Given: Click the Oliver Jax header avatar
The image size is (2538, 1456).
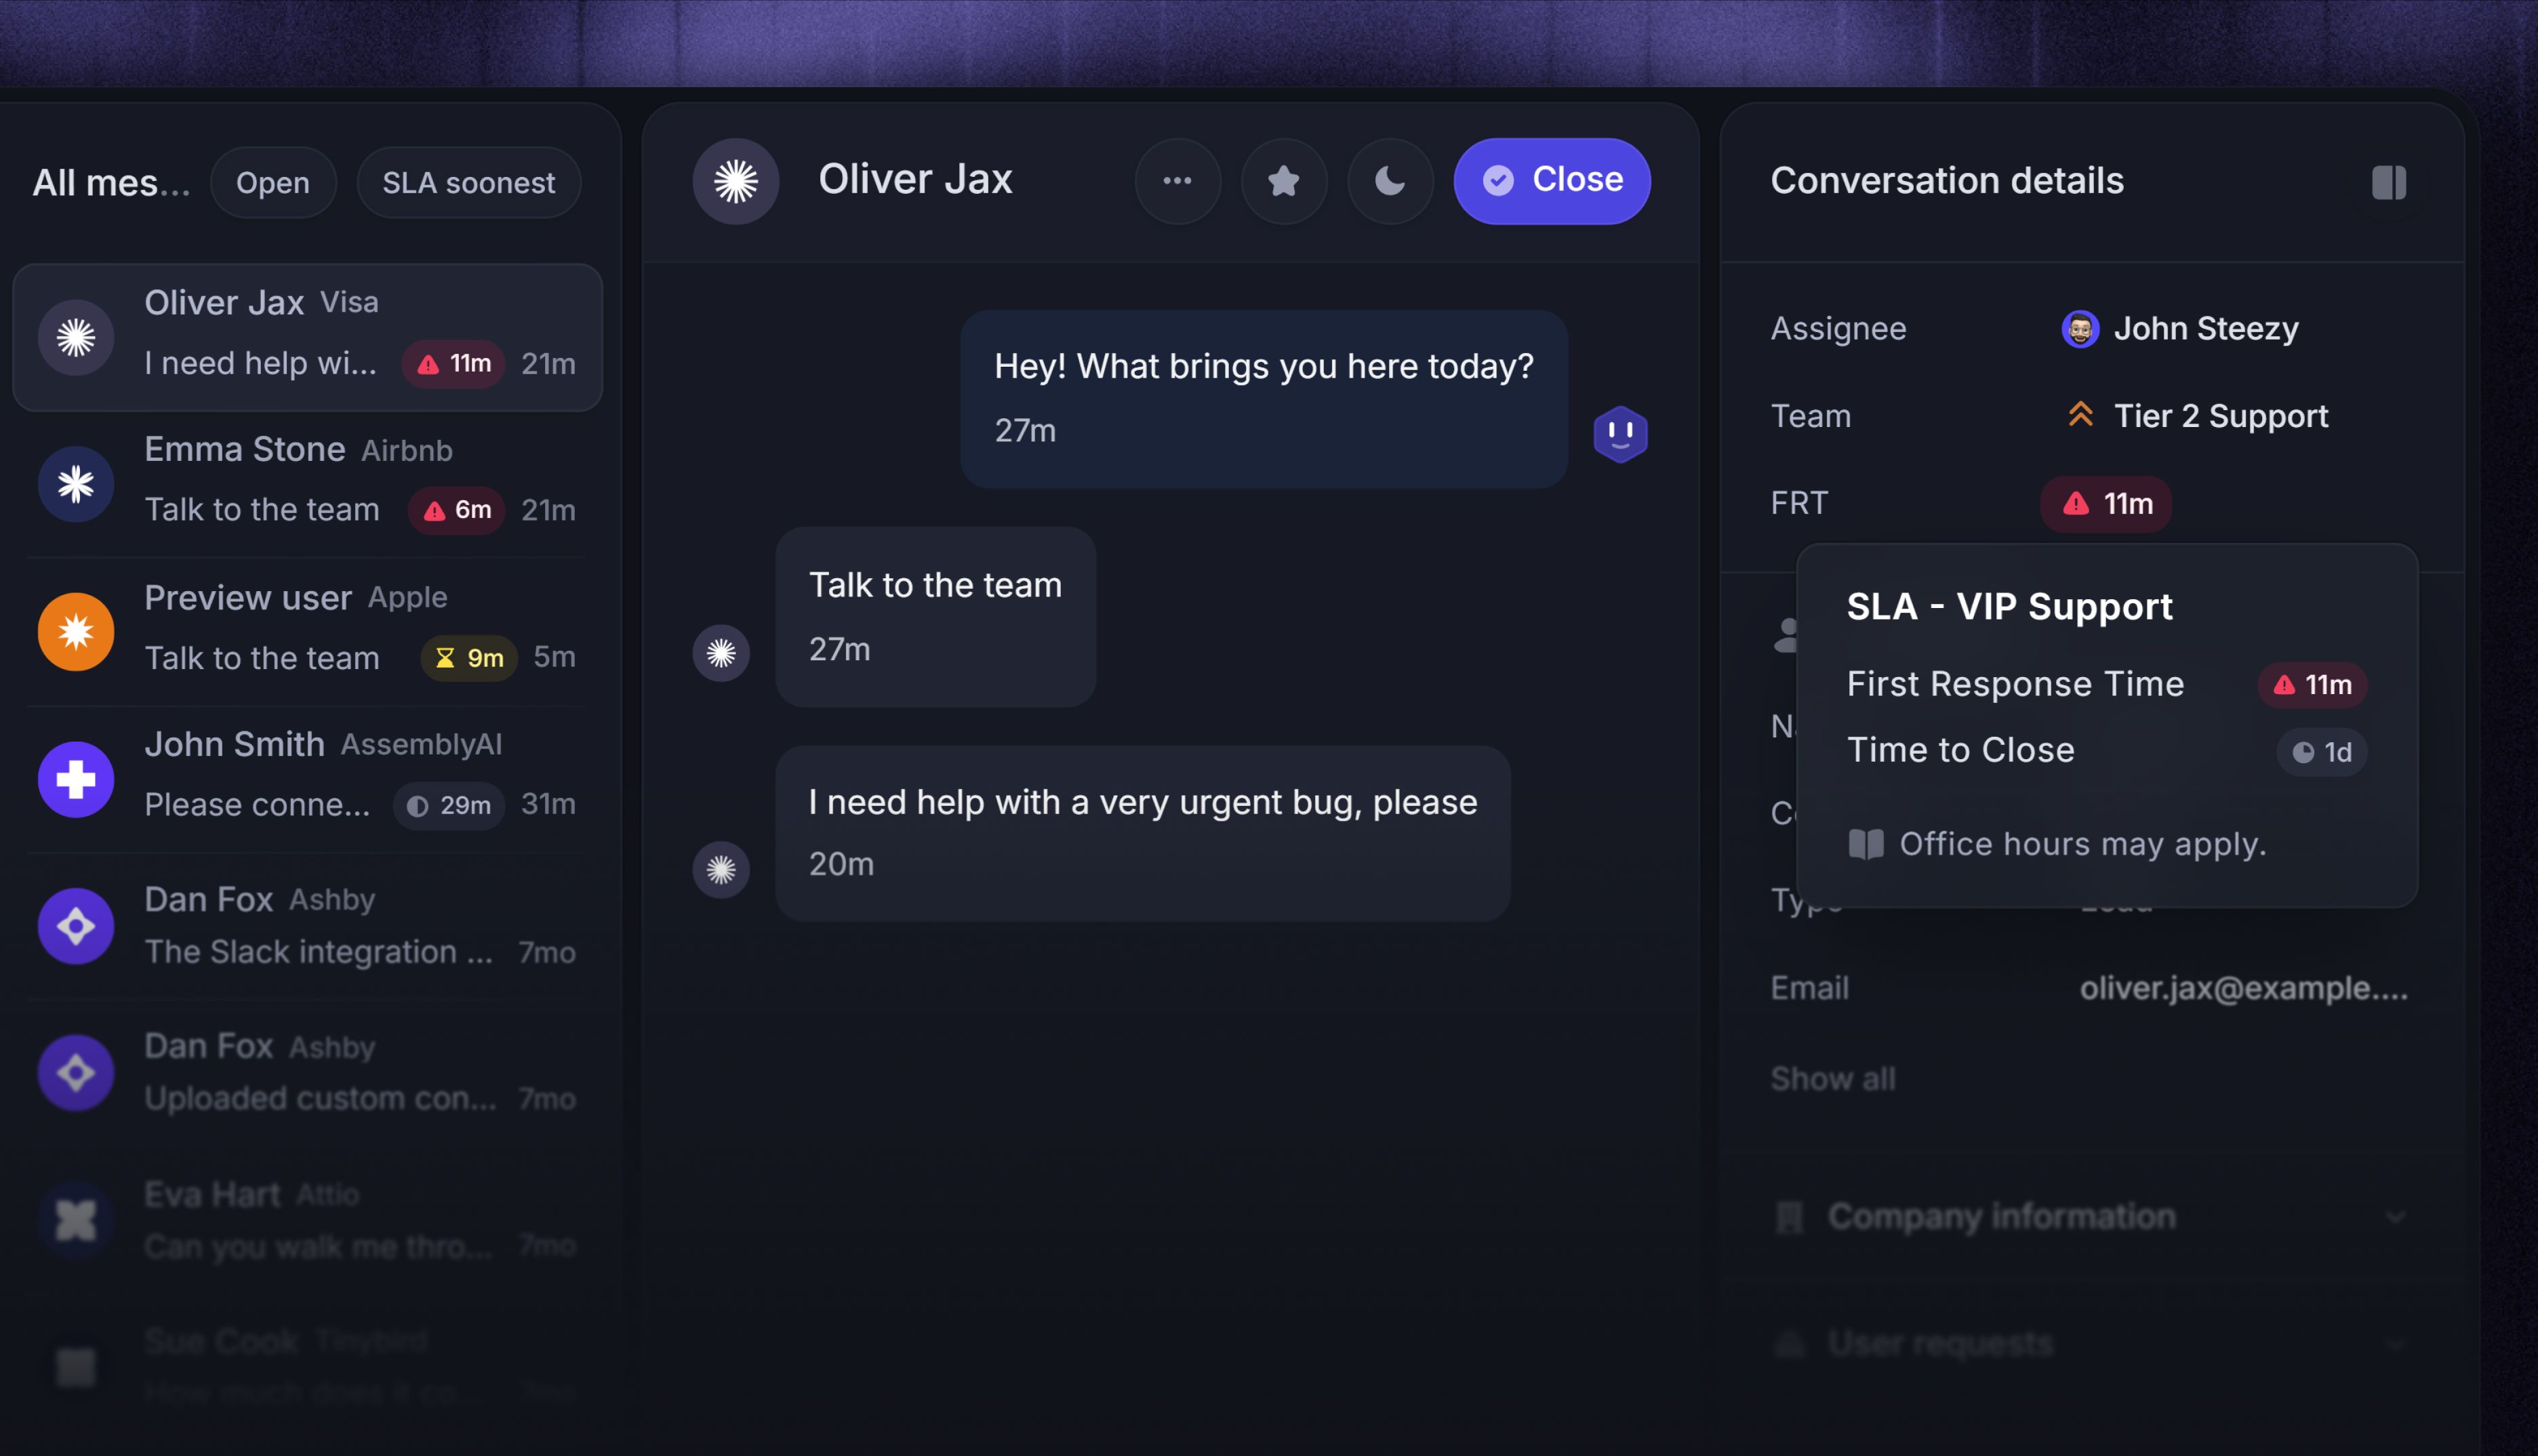Looking at the screenshot, I should (736, 181).
